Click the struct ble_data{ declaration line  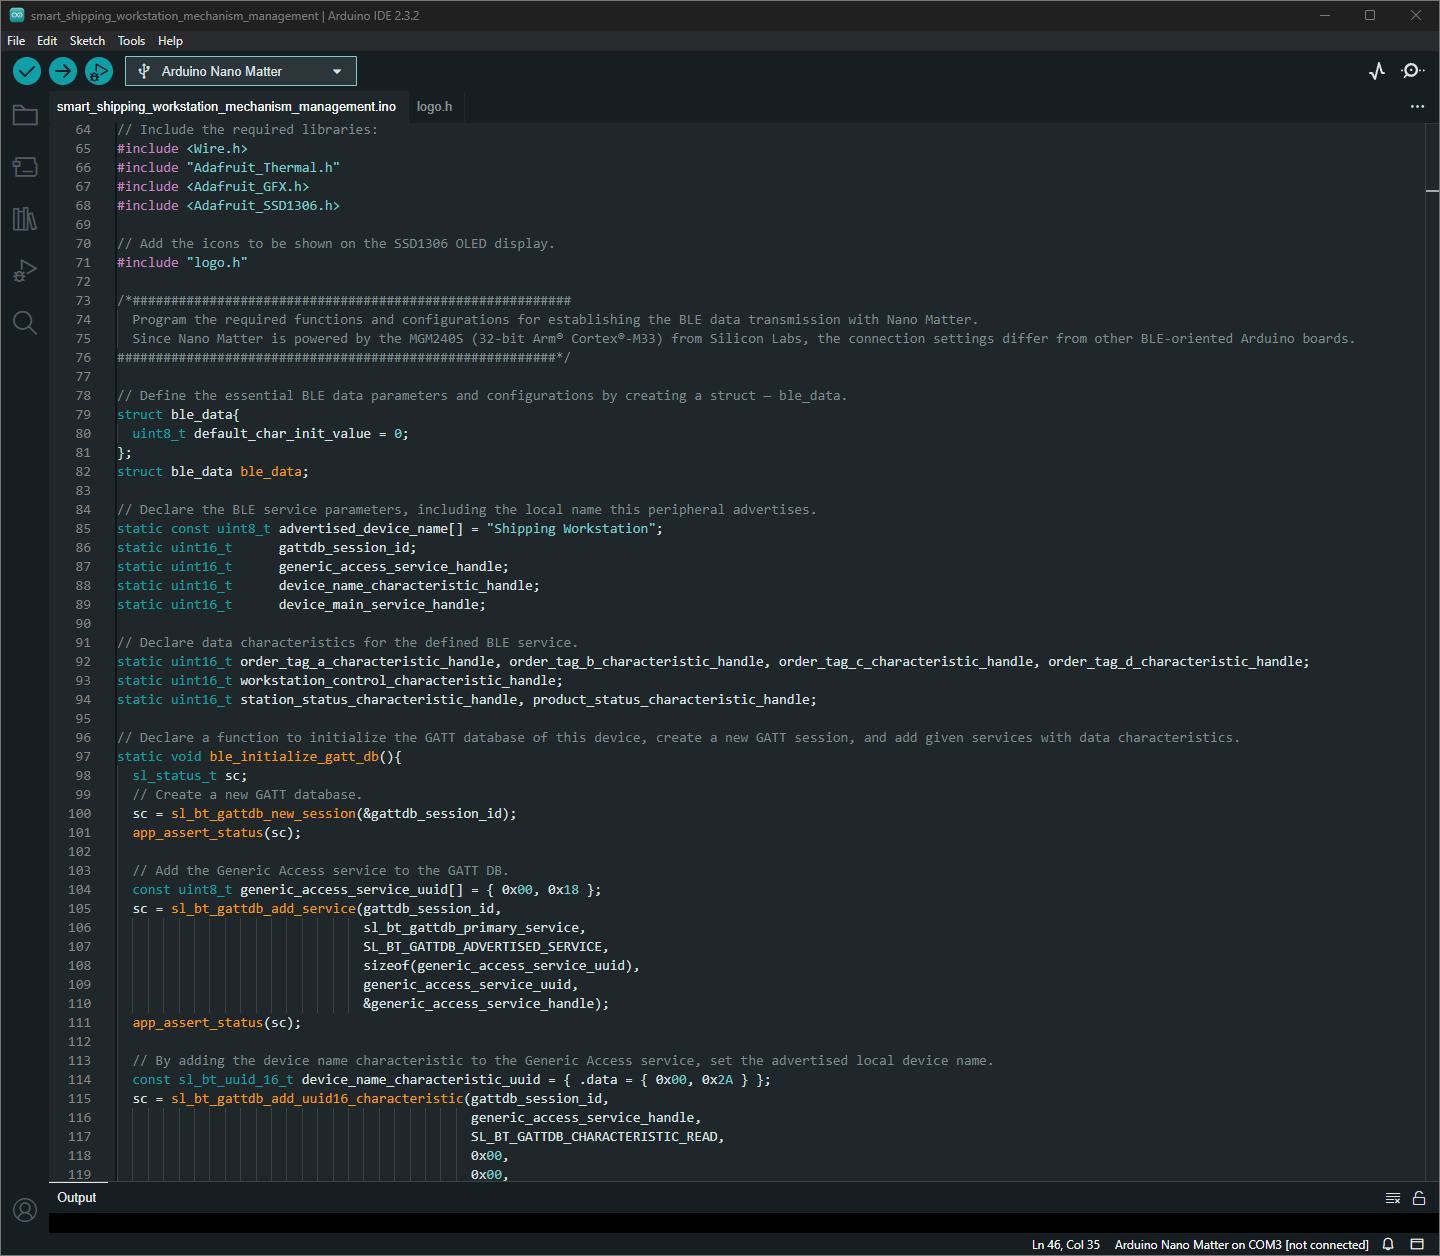click(178, 414)
